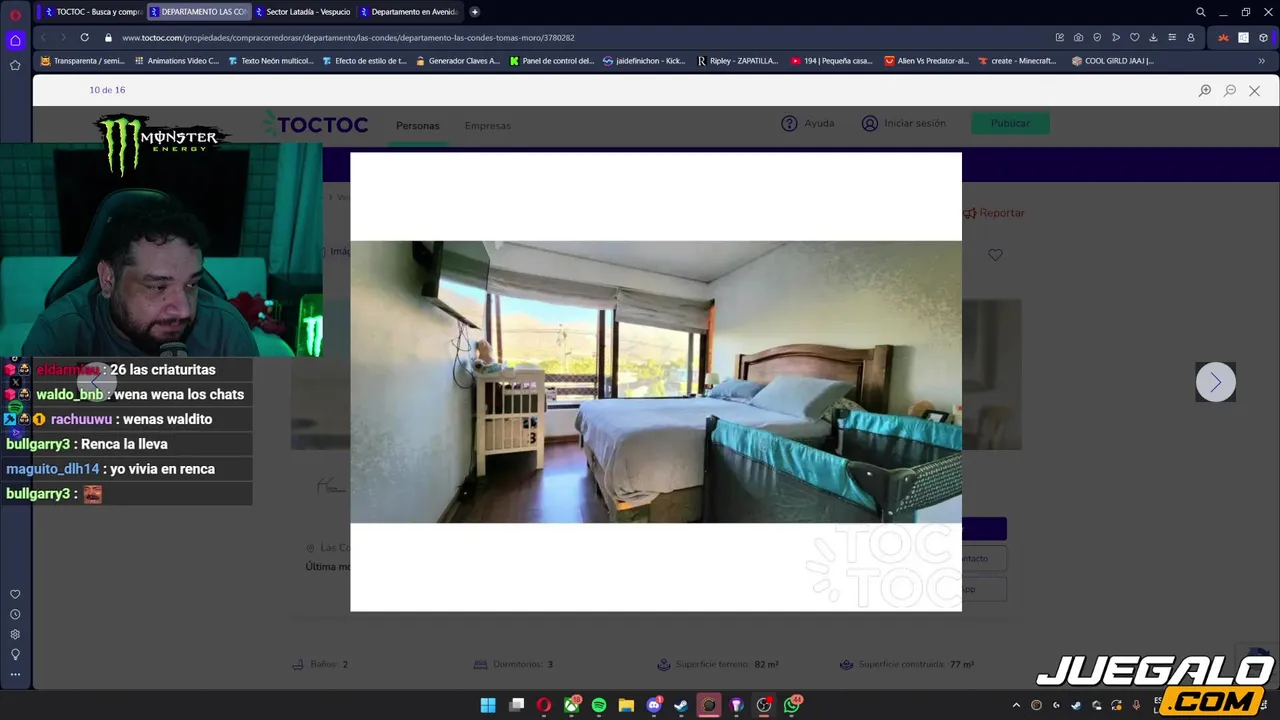
Task: Click the bedroom photo in the gallery
Action: click(x=656, y=382)
